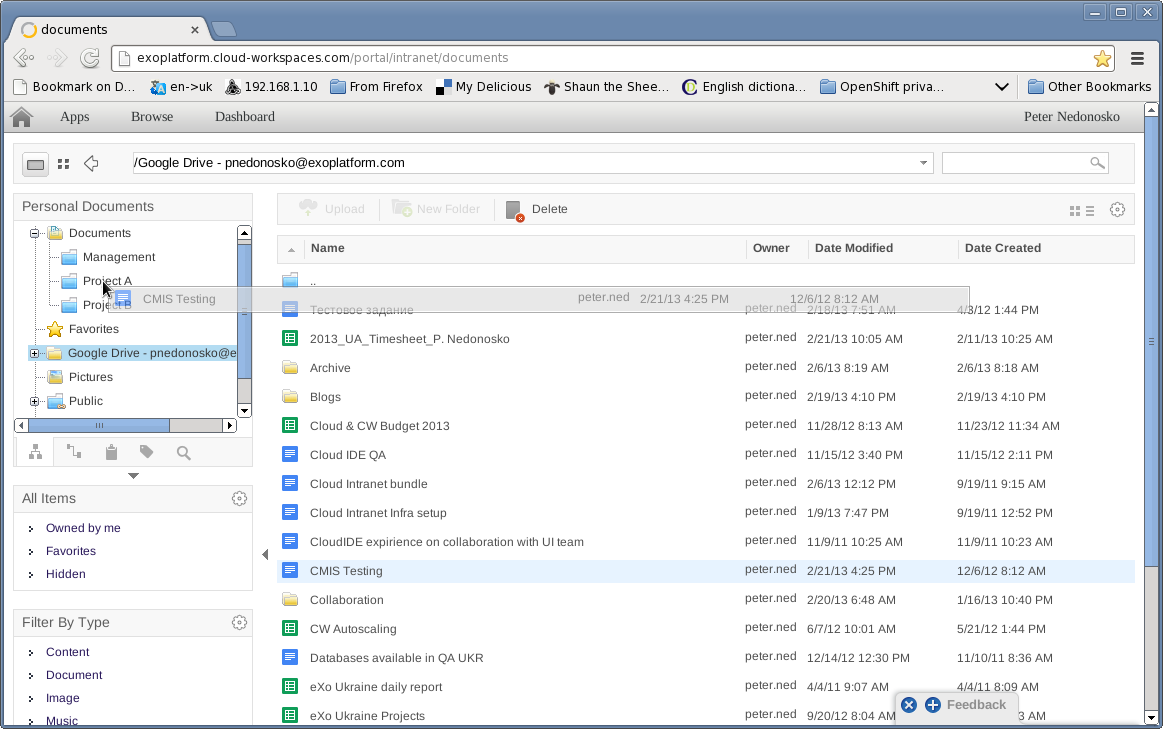Open the relations sidebar tab icon
1163x729 pixels.
(73, 451)
